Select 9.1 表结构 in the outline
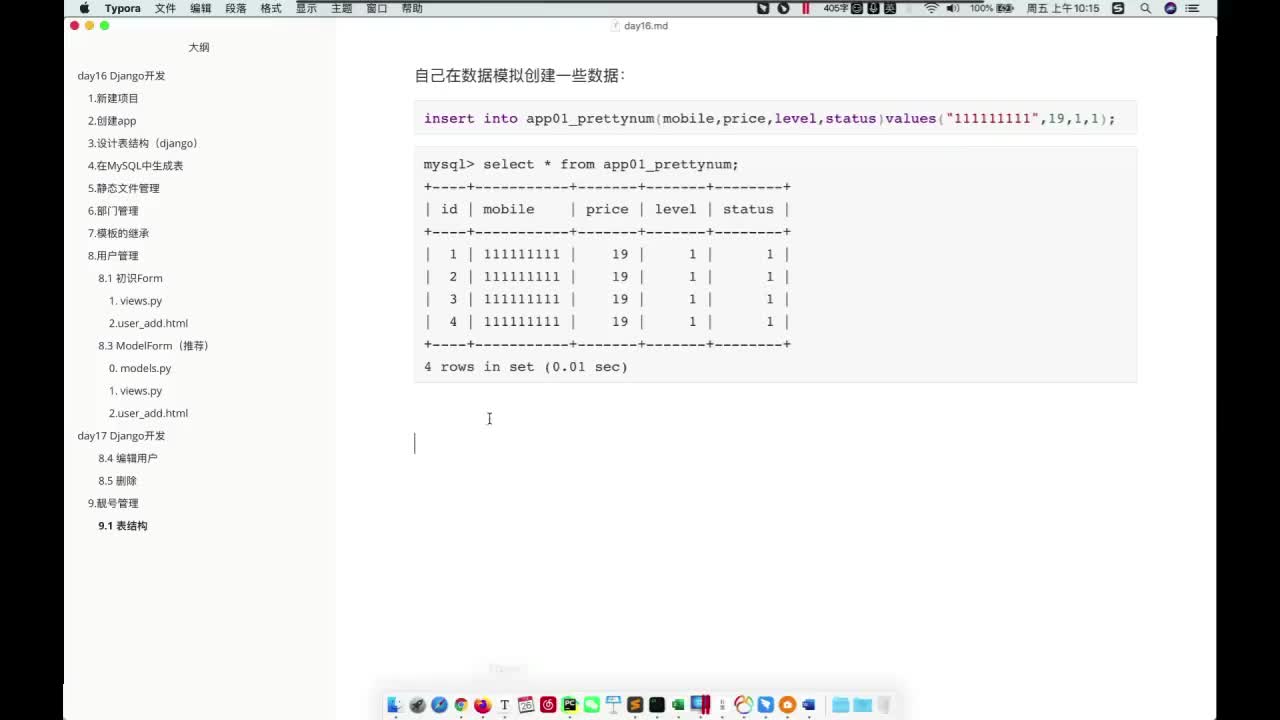The image size is (1280, 720). tap(123, 526)
